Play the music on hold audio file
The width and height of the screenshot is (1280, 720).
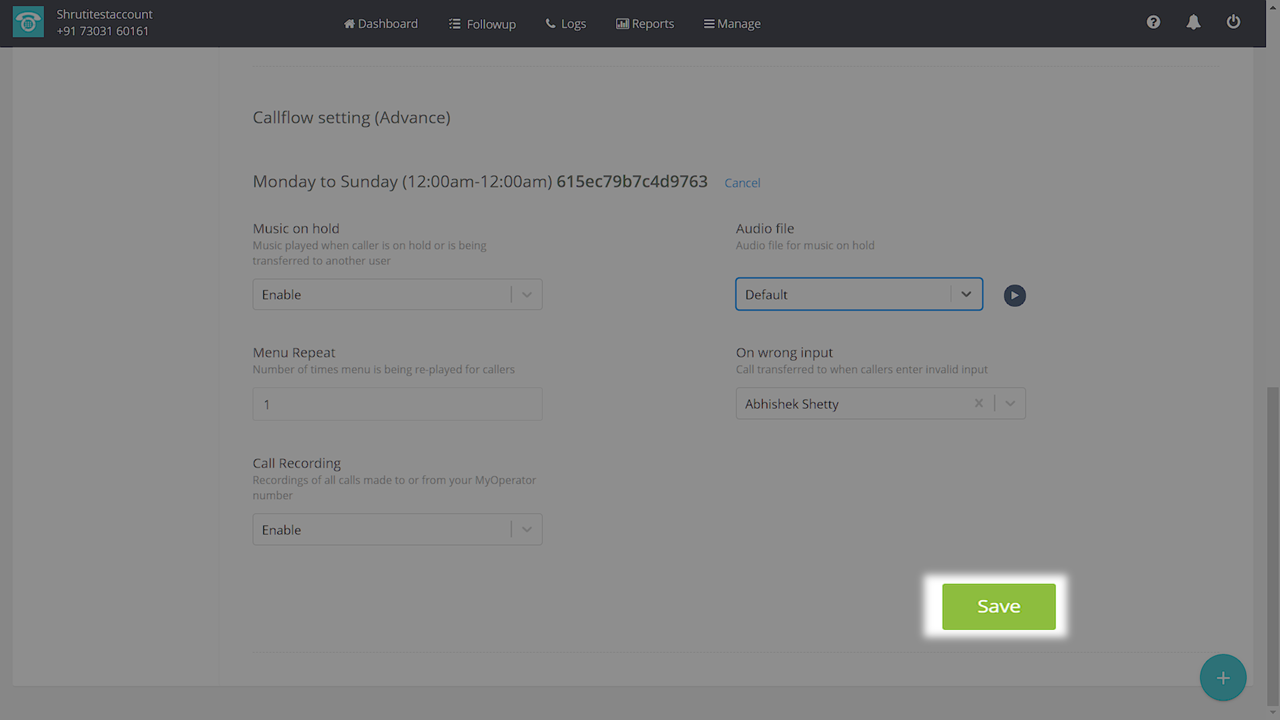pyautogui.click(x=1014, y=295)
